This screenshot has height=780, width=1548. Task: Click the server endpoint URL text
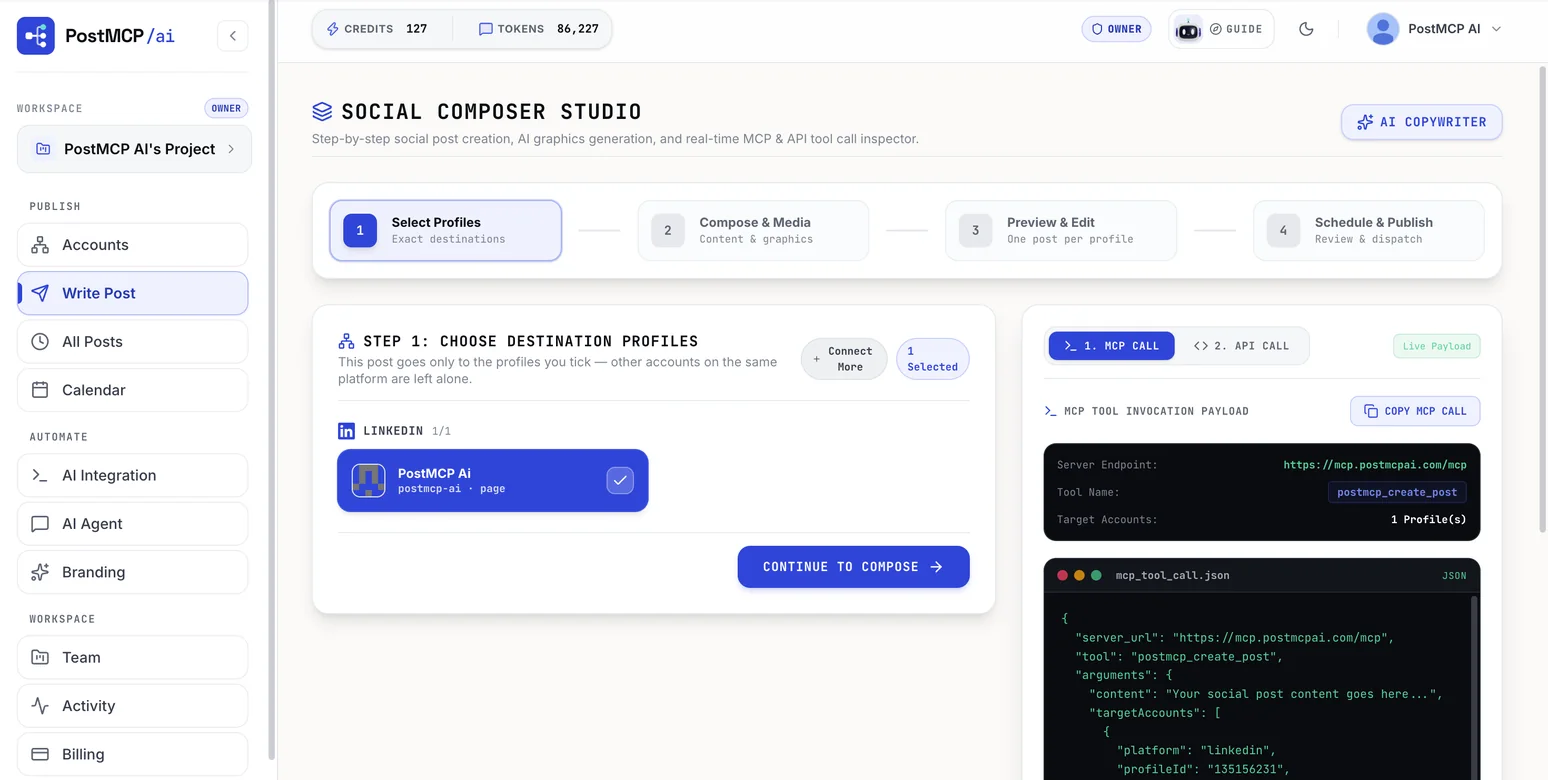[1375, 465]
